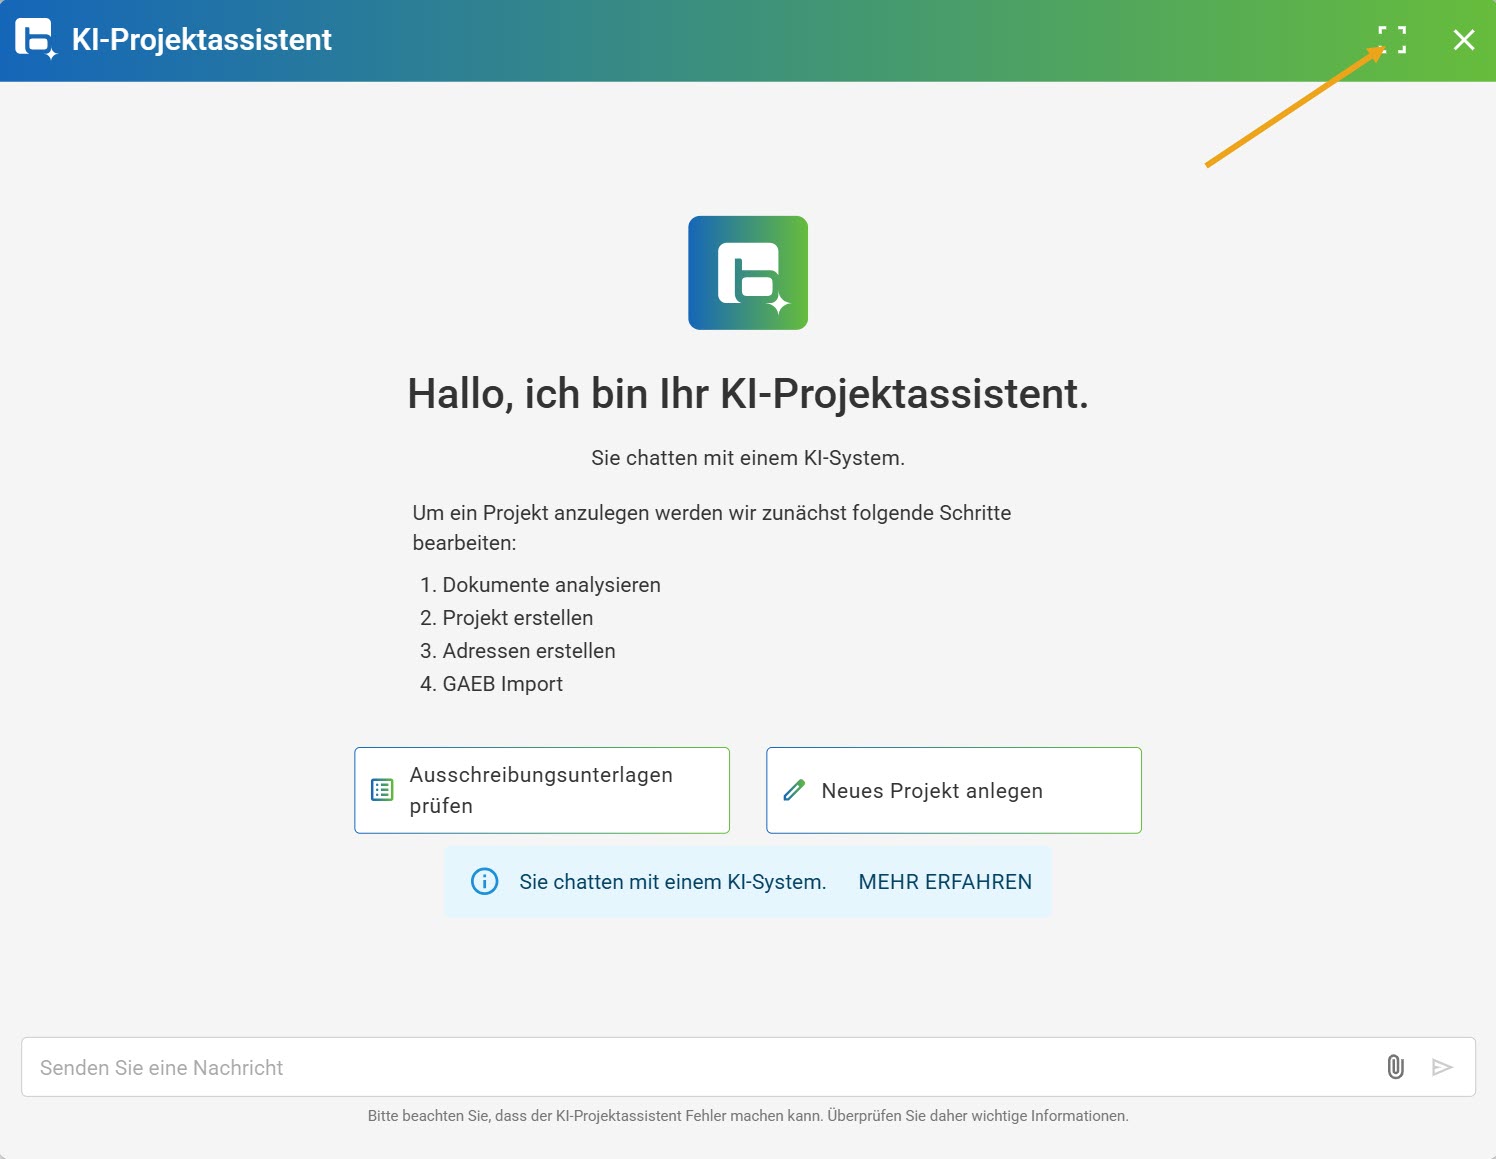Close the KI-Projektassistent window
The width and height of the screenshot is (1496, 1159).
[1464, 40]
